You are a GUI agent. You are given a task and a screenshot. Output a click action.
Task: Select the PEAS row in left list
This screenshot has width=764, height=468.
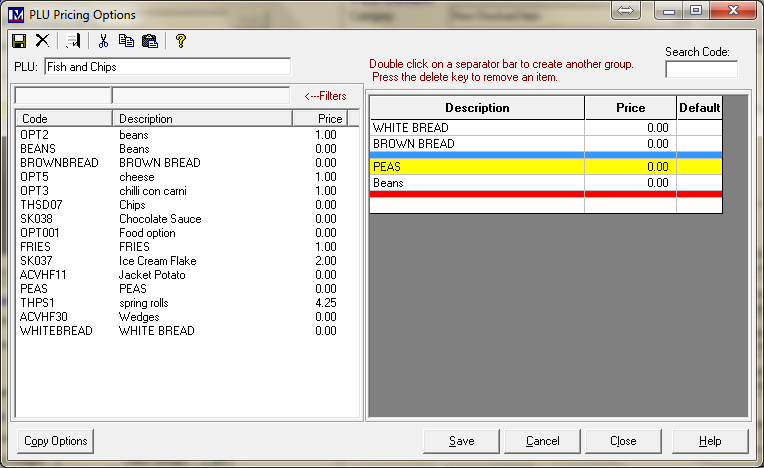[x=187, y=289]
